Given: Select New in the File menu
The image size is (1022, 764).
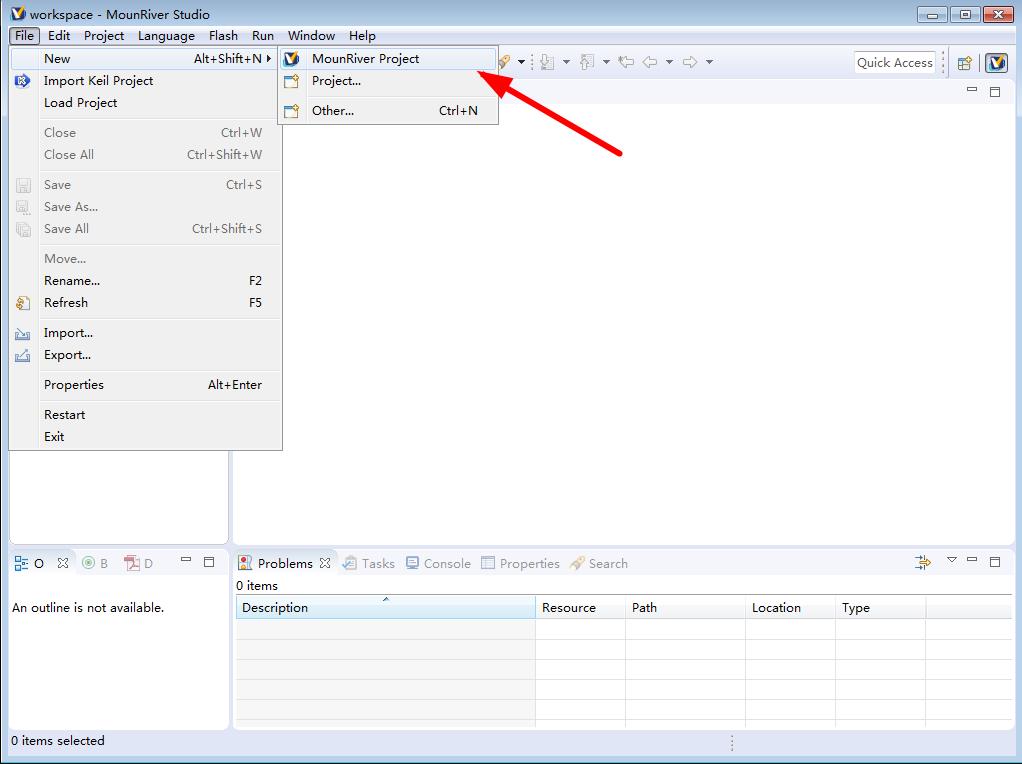Looking at the screenshot, I should (x=145, y=59).
